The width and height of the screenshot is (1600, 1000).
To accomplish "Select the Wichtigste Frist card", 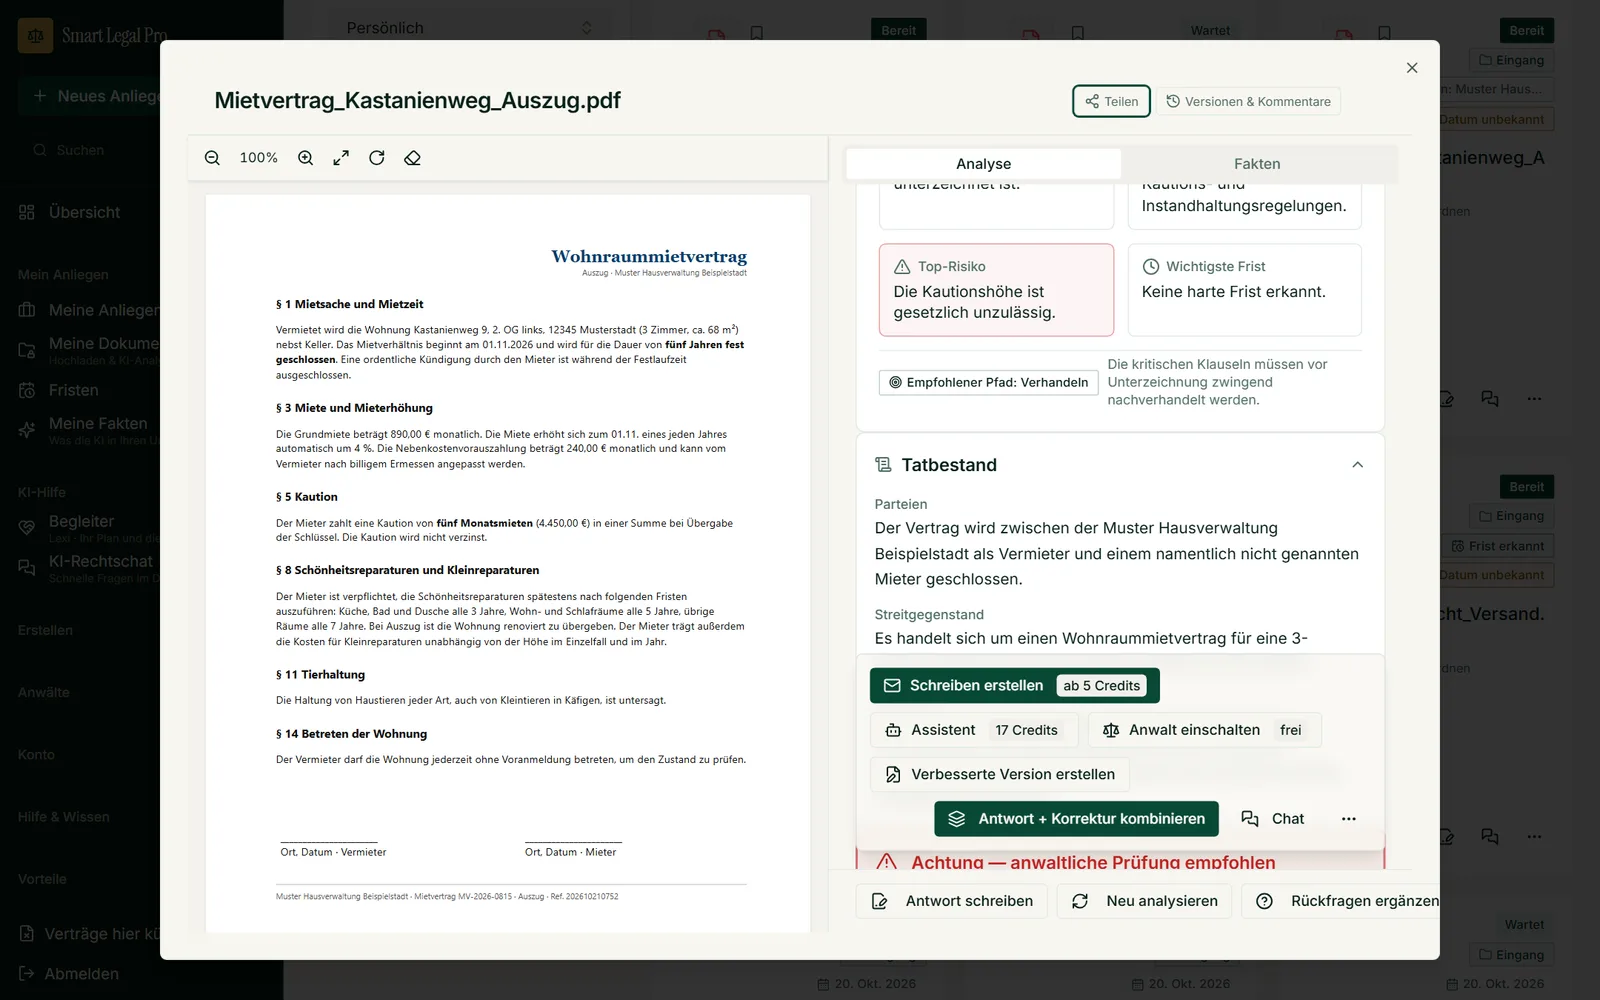I will tap(1244, 290).
